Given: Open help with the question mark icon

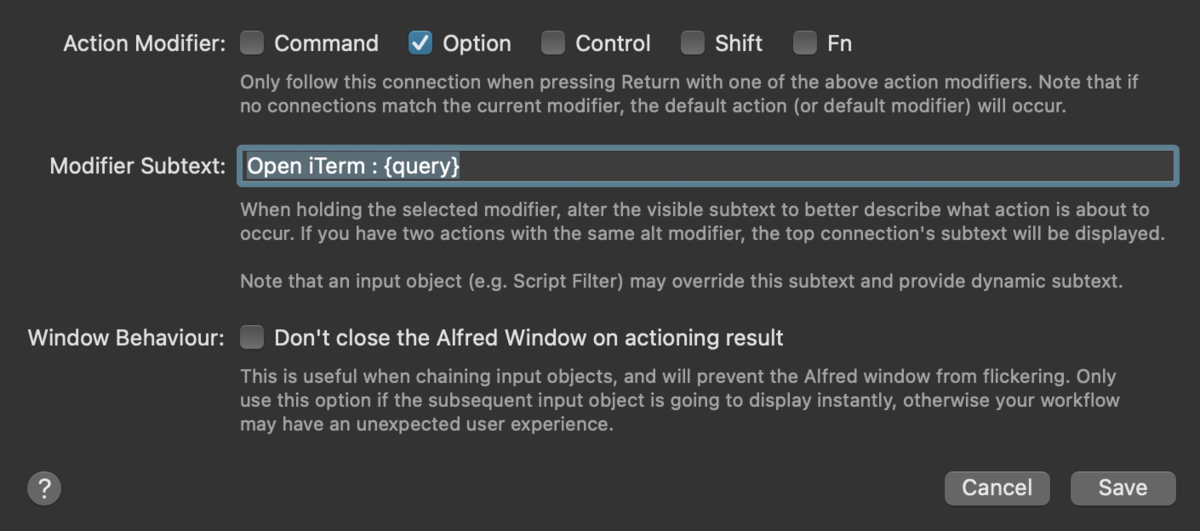Looking at the screenshot, I should (44, 488).
